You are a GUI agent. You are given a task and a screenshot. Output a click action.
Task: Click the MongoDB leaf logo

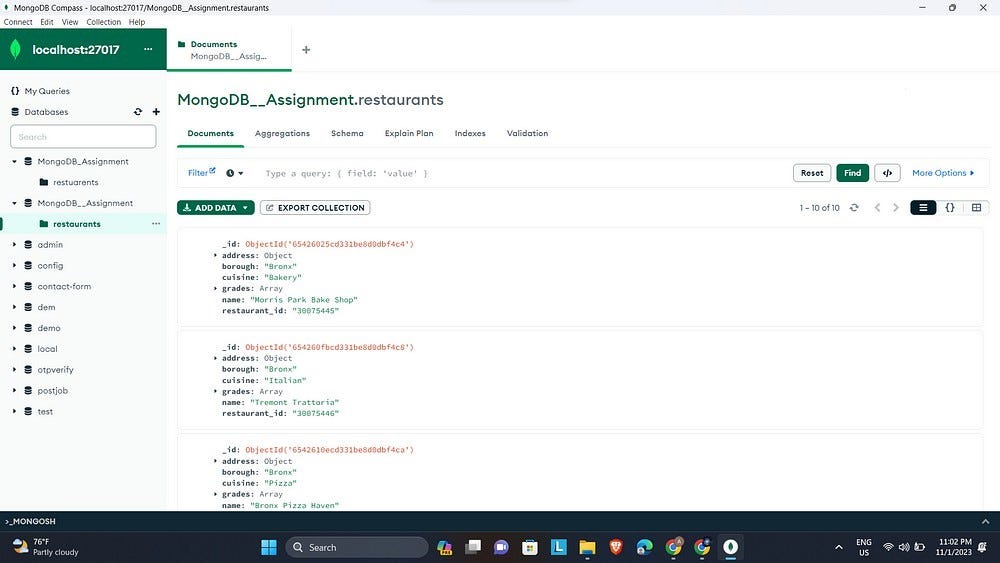(x=16, y=49)
